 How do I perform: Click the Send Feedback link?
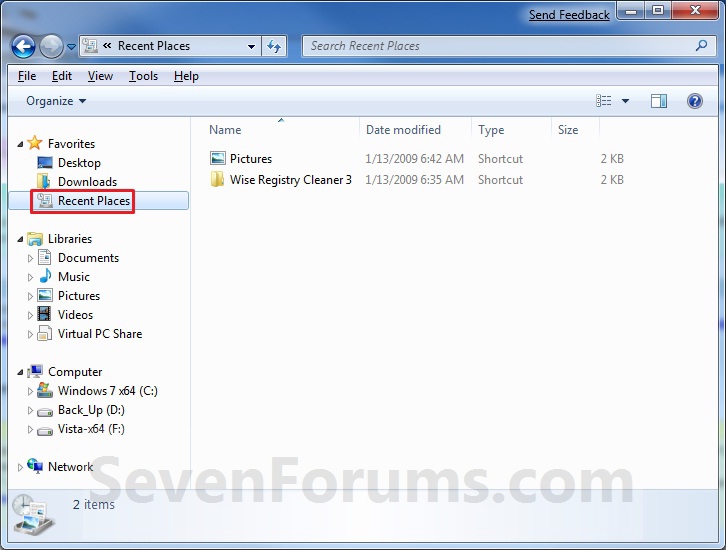569,15
